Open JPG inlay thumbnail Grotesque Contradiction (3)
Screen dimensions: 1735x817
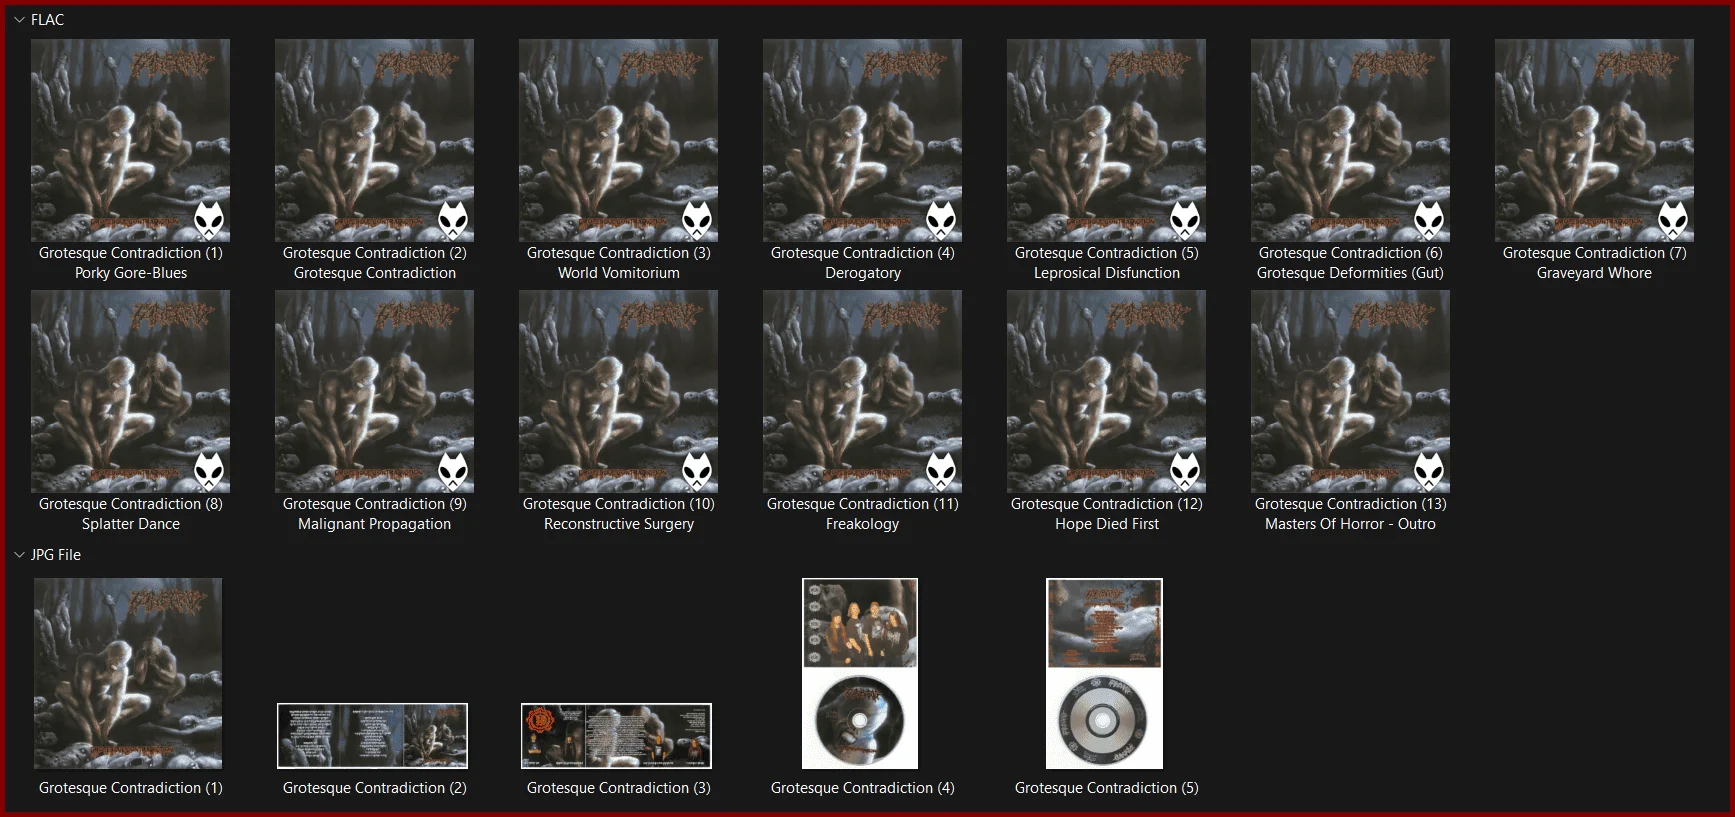point(616,736)
